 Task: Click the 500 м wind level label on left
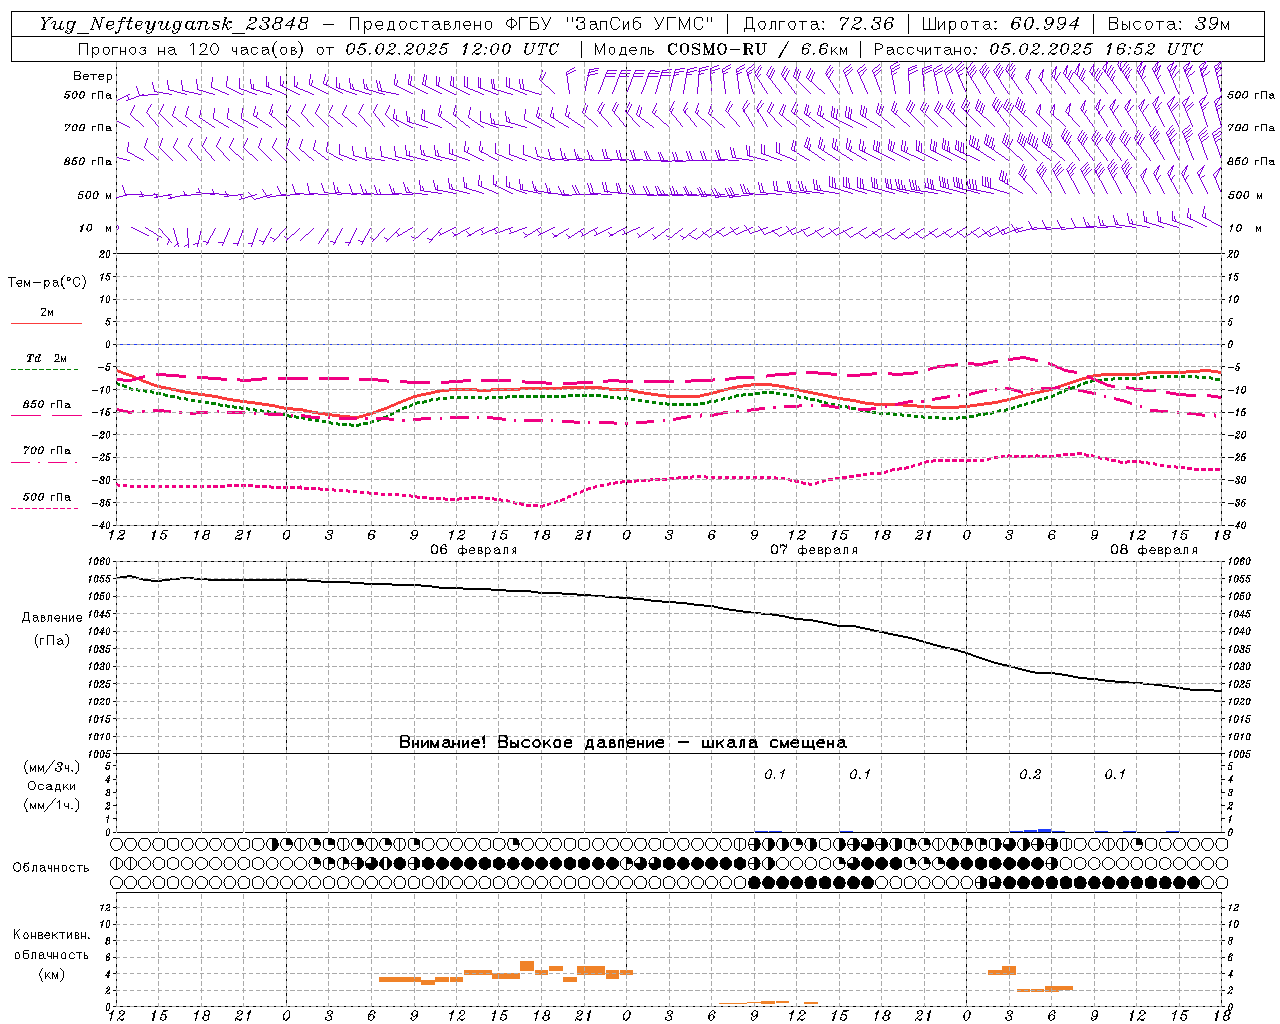pos(95,196)
